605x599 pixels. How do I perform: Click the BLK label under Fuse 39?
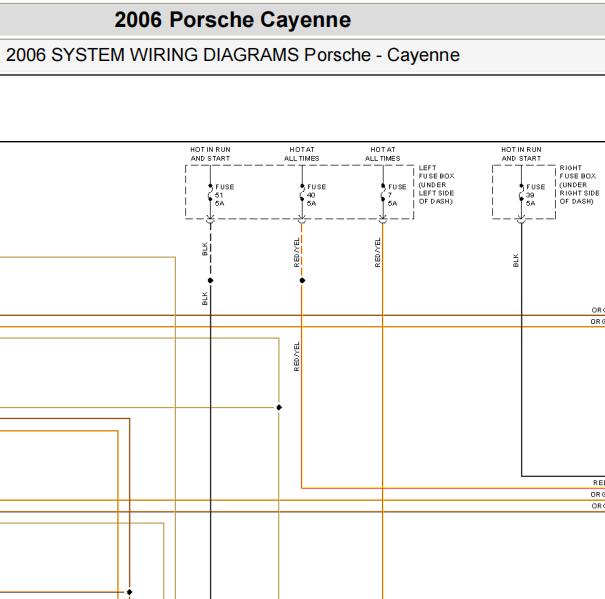pos(515,261)
